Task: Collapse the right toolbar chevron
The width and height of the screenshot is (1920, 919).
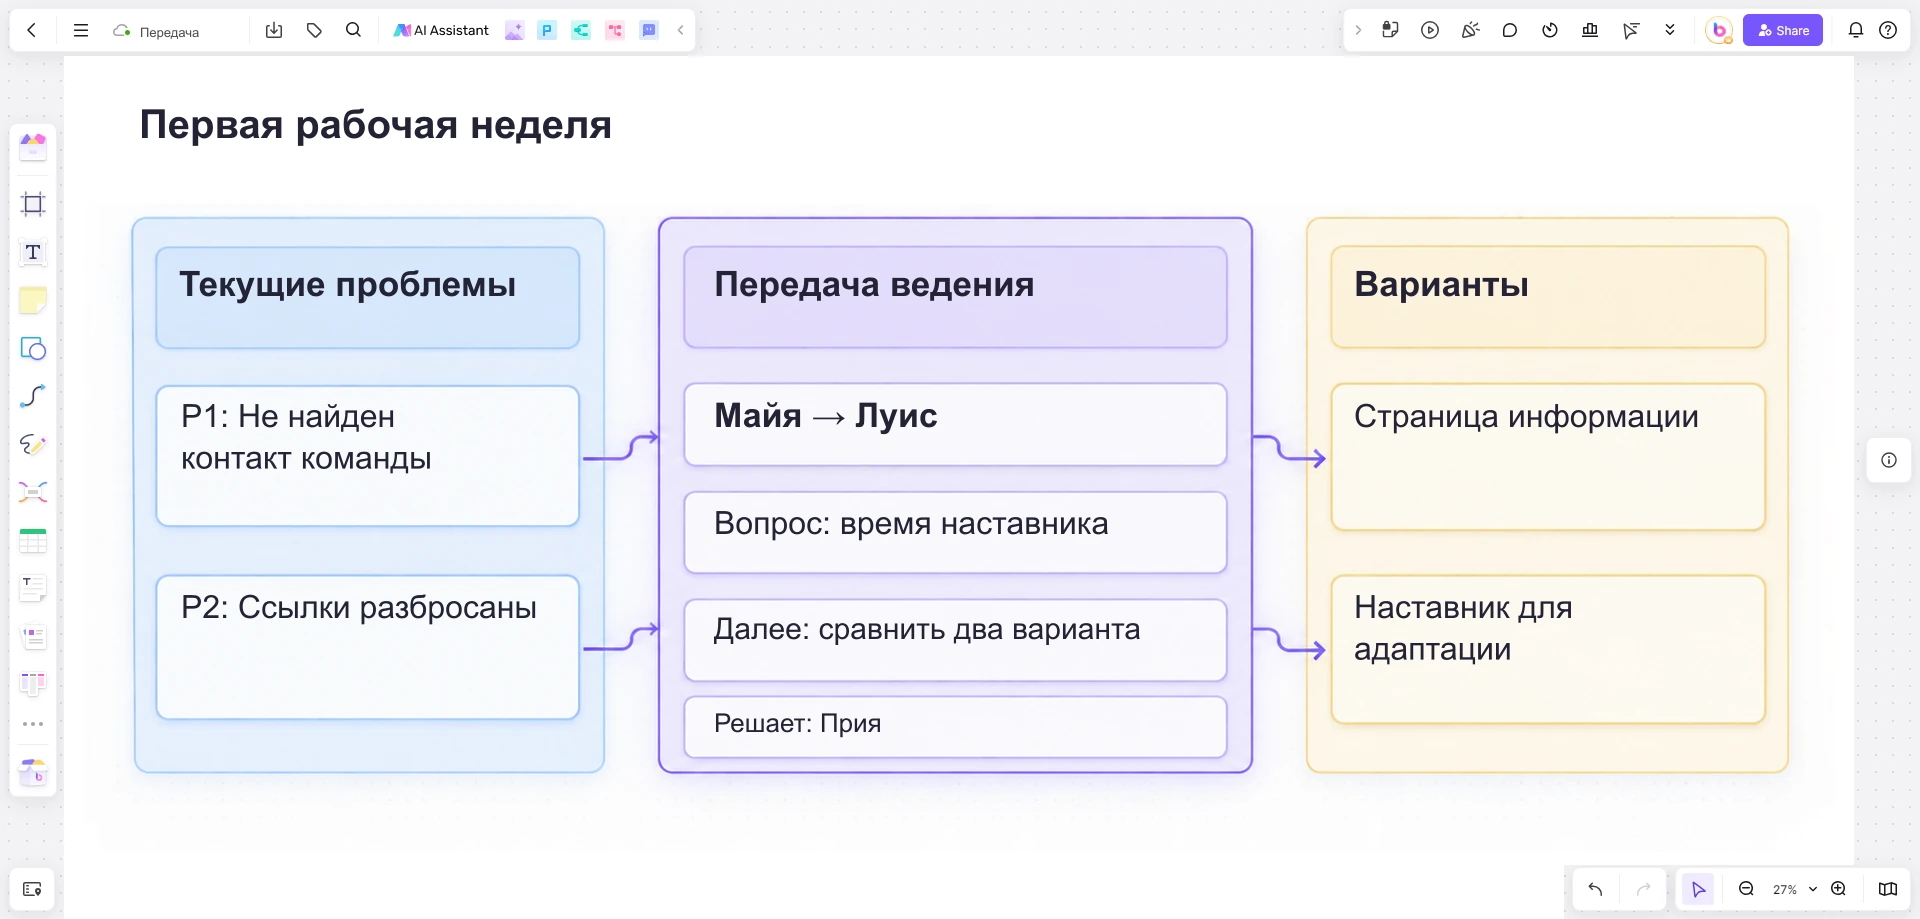Action: point(1358,30)
